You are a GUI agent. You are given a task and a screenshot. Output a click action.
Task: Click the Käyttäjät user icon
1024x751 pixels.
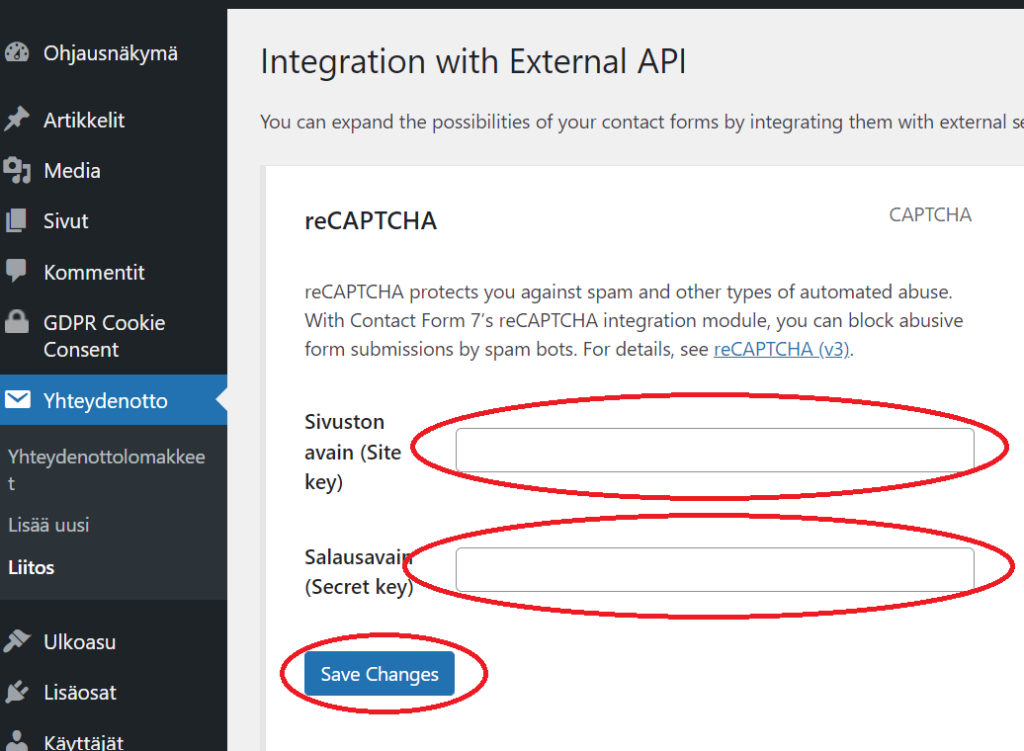[17, 741]
